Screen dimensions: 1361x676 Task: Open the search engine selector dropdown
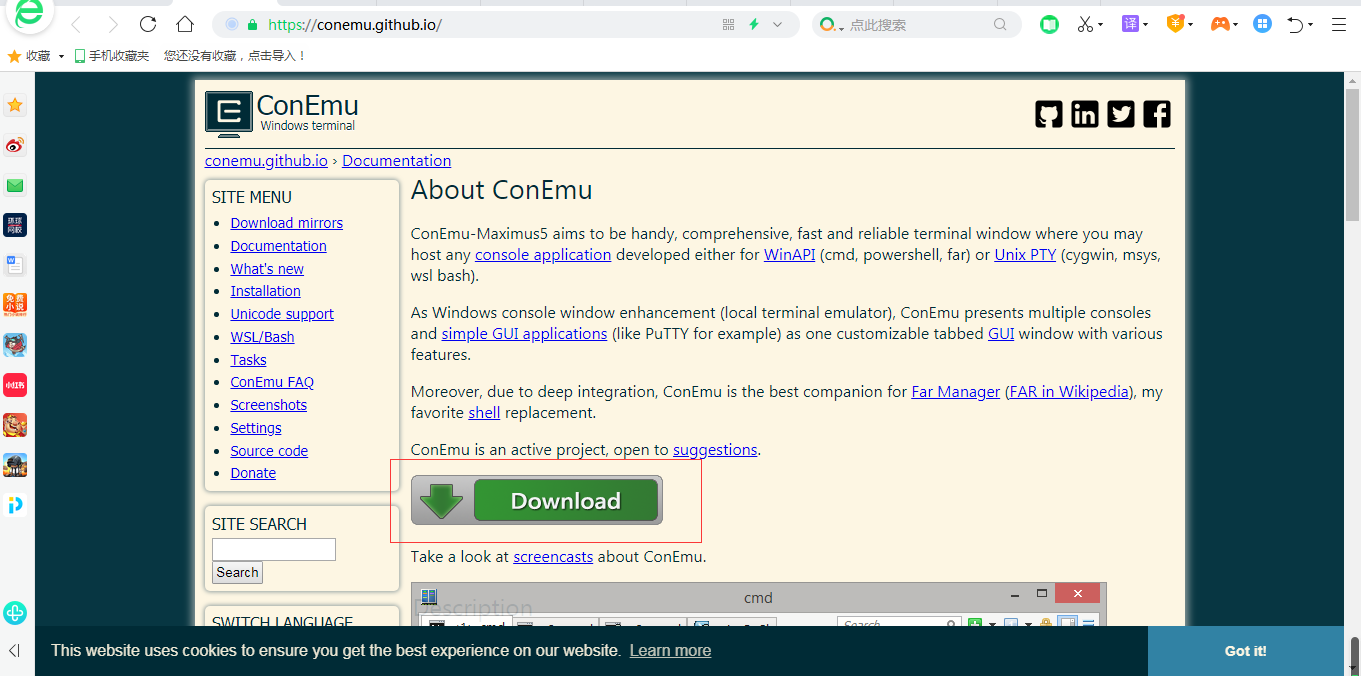pyautogui.click(x=832, y=25)
